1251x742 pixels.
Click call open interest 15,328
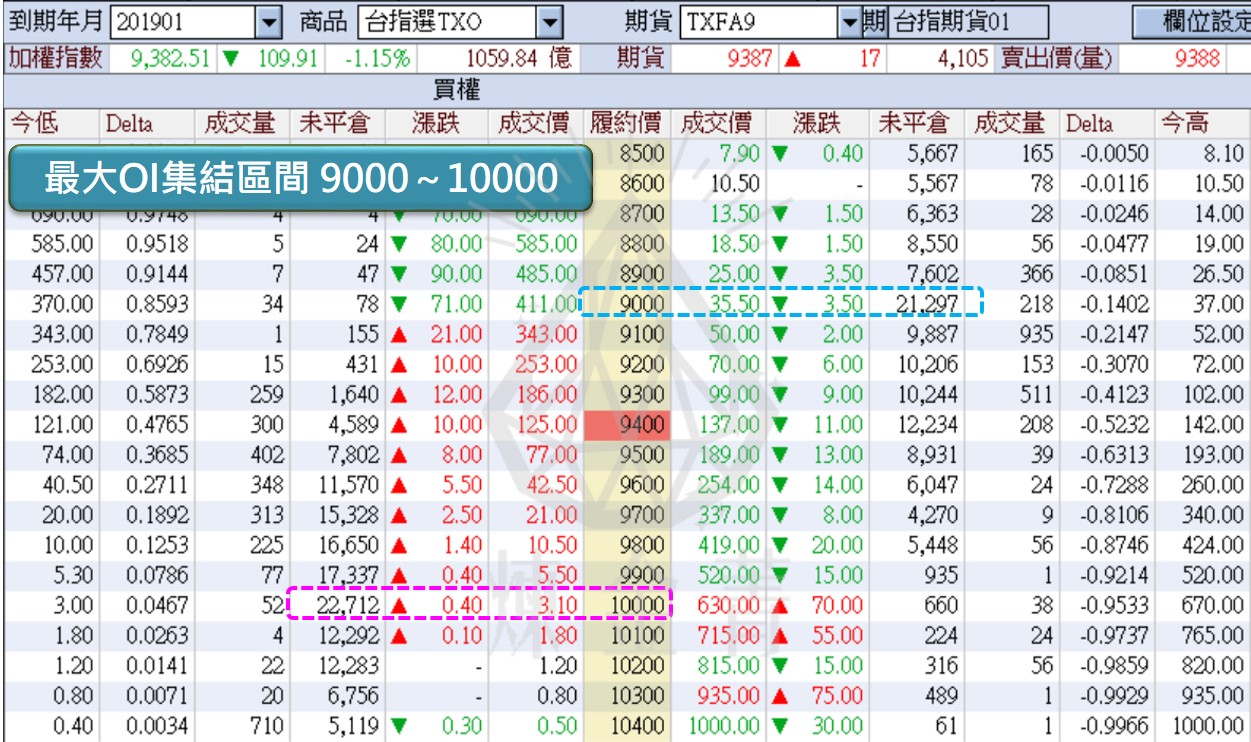coord(349,515)
